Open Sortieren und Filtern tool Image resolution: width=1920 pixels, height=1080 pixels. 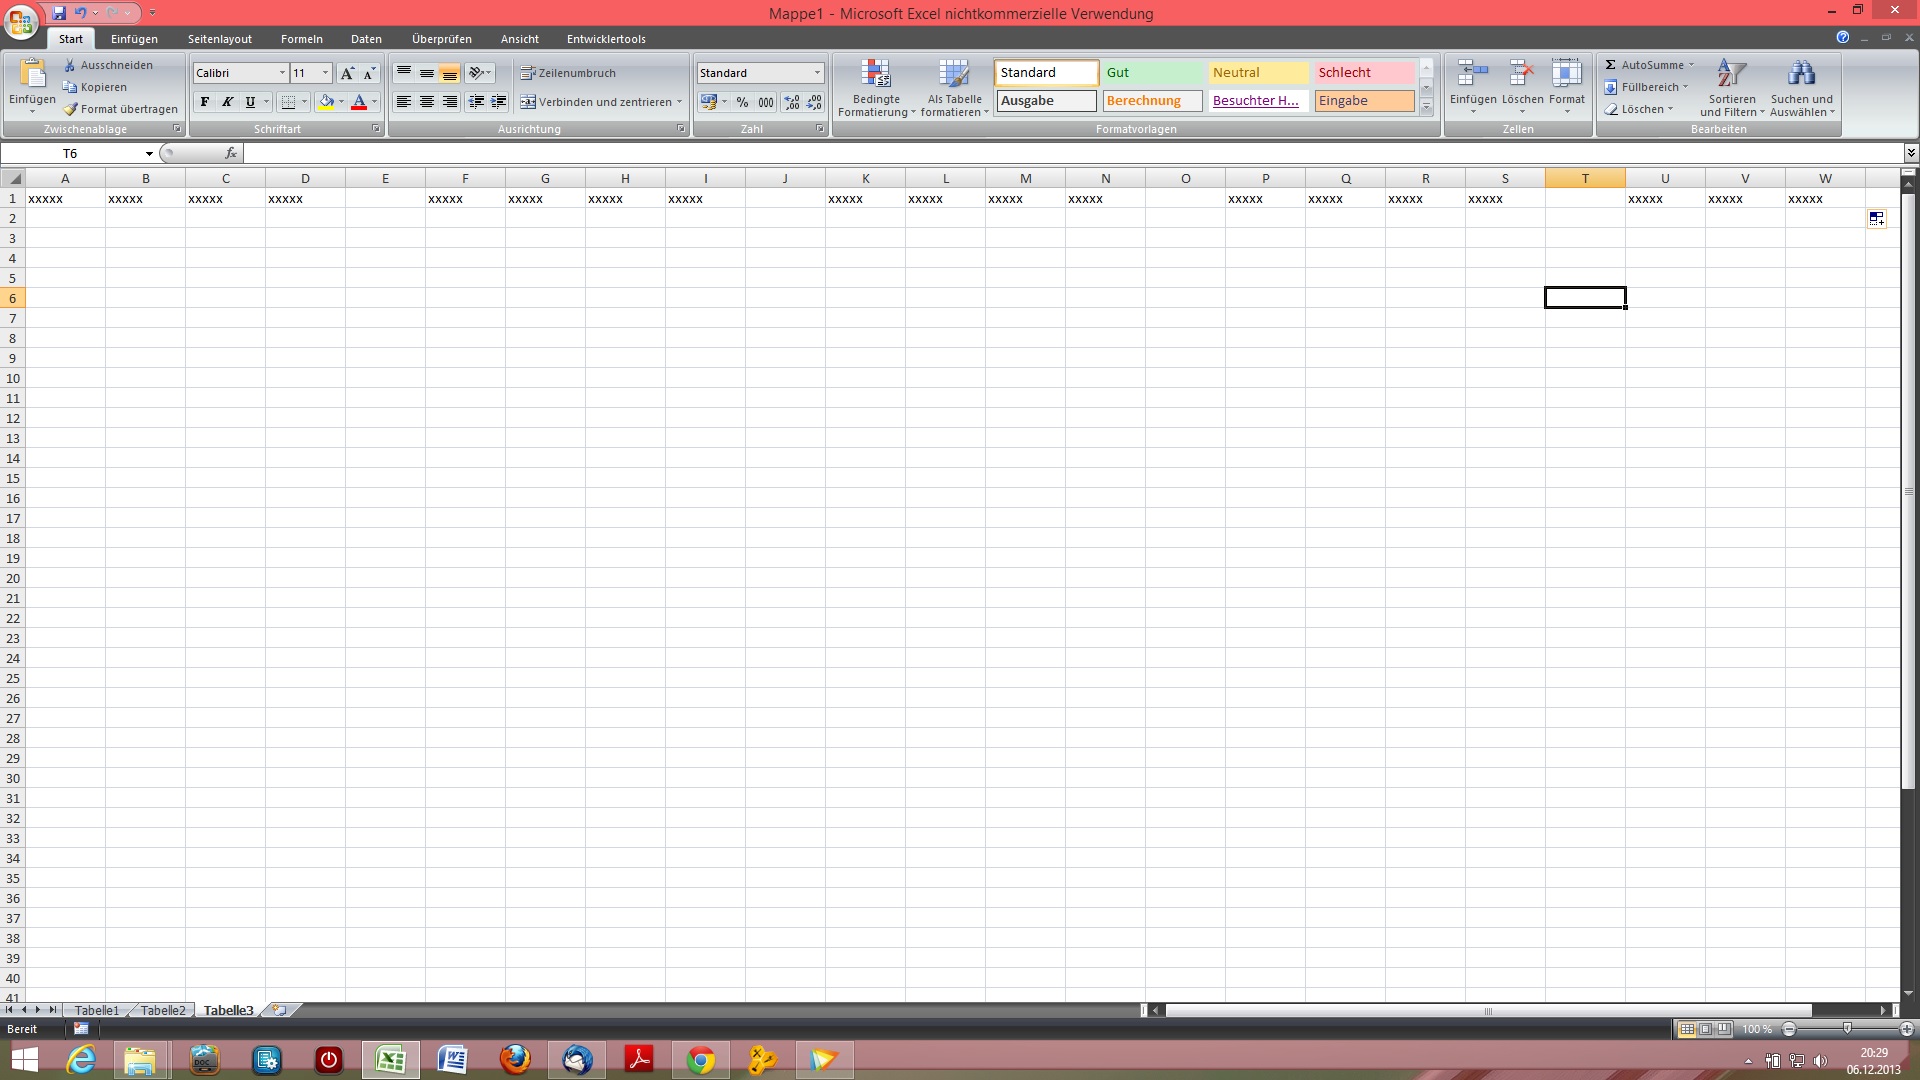pyautogui.click(x=1731, y=75)
